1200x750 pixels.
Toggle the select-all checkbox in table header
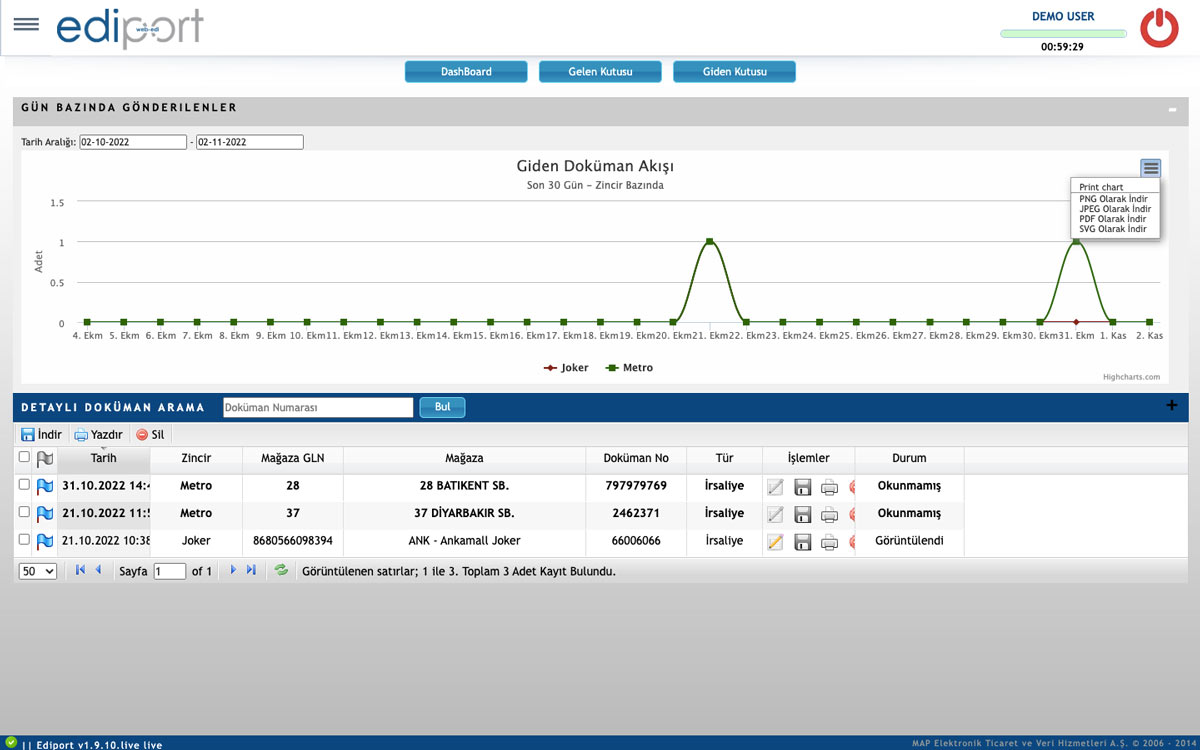coord(24,457)
